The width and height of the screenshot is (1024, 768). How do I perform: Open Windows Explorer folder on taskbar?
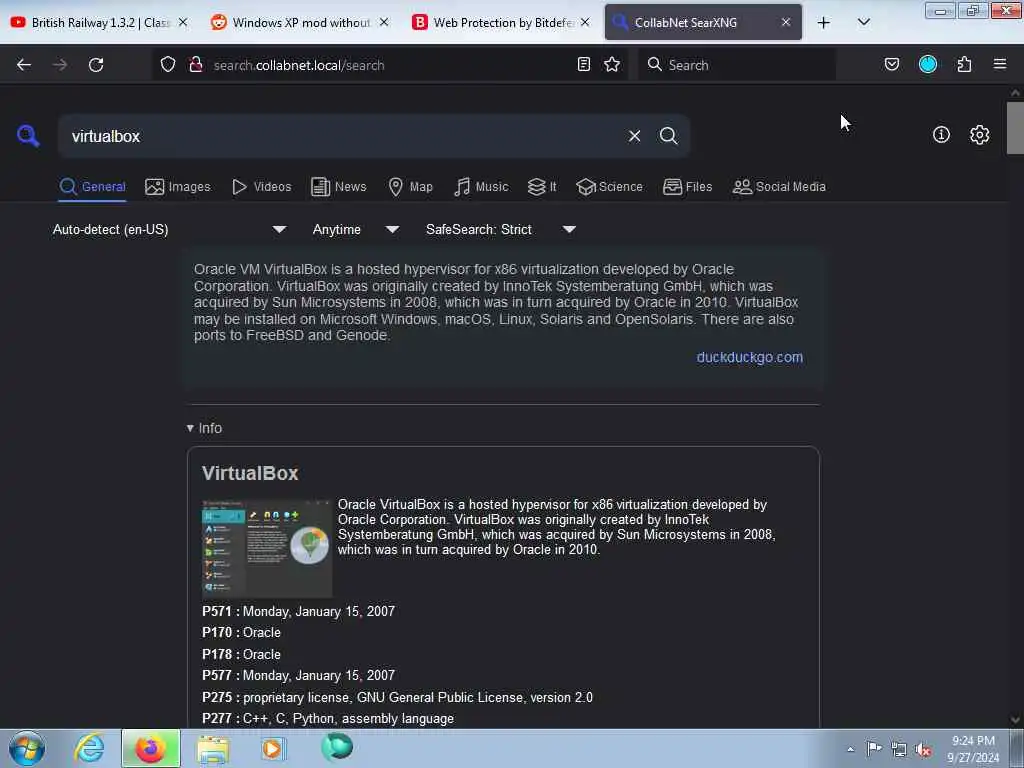pyautogui.click(x=213, y=749)
